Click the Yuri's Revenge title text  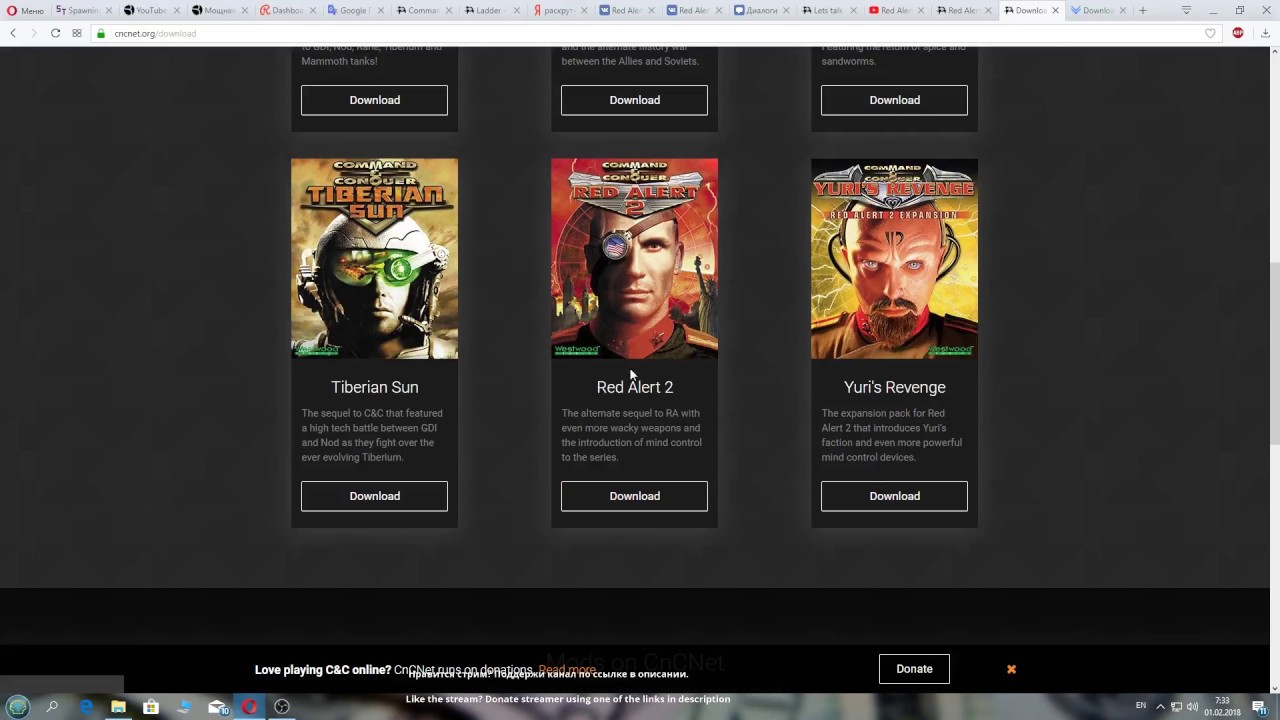[x=894, y=387]
